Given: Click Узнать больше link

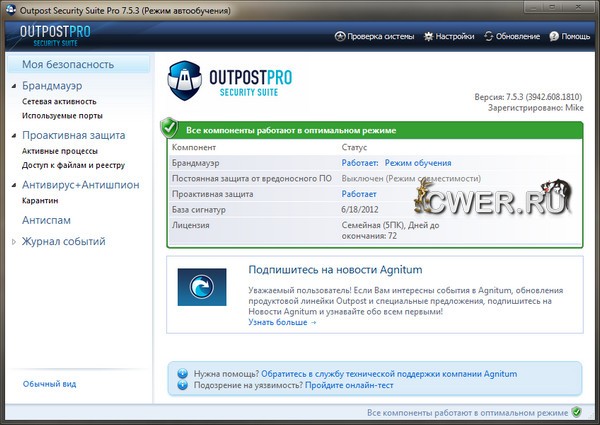Looking at the screenshot, I should (282, 322).
